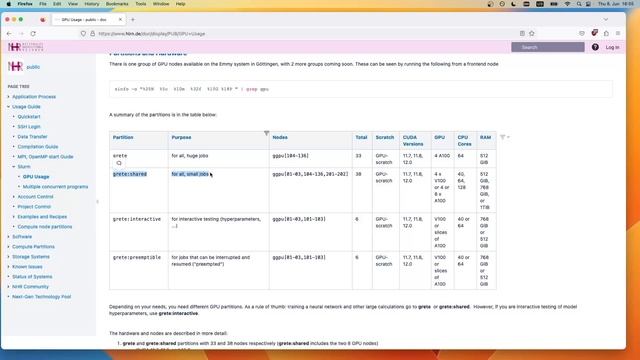Viewport: 640px width, 360px height.
Task: Click the date and time in menu bar
Action: coord(616,4)
